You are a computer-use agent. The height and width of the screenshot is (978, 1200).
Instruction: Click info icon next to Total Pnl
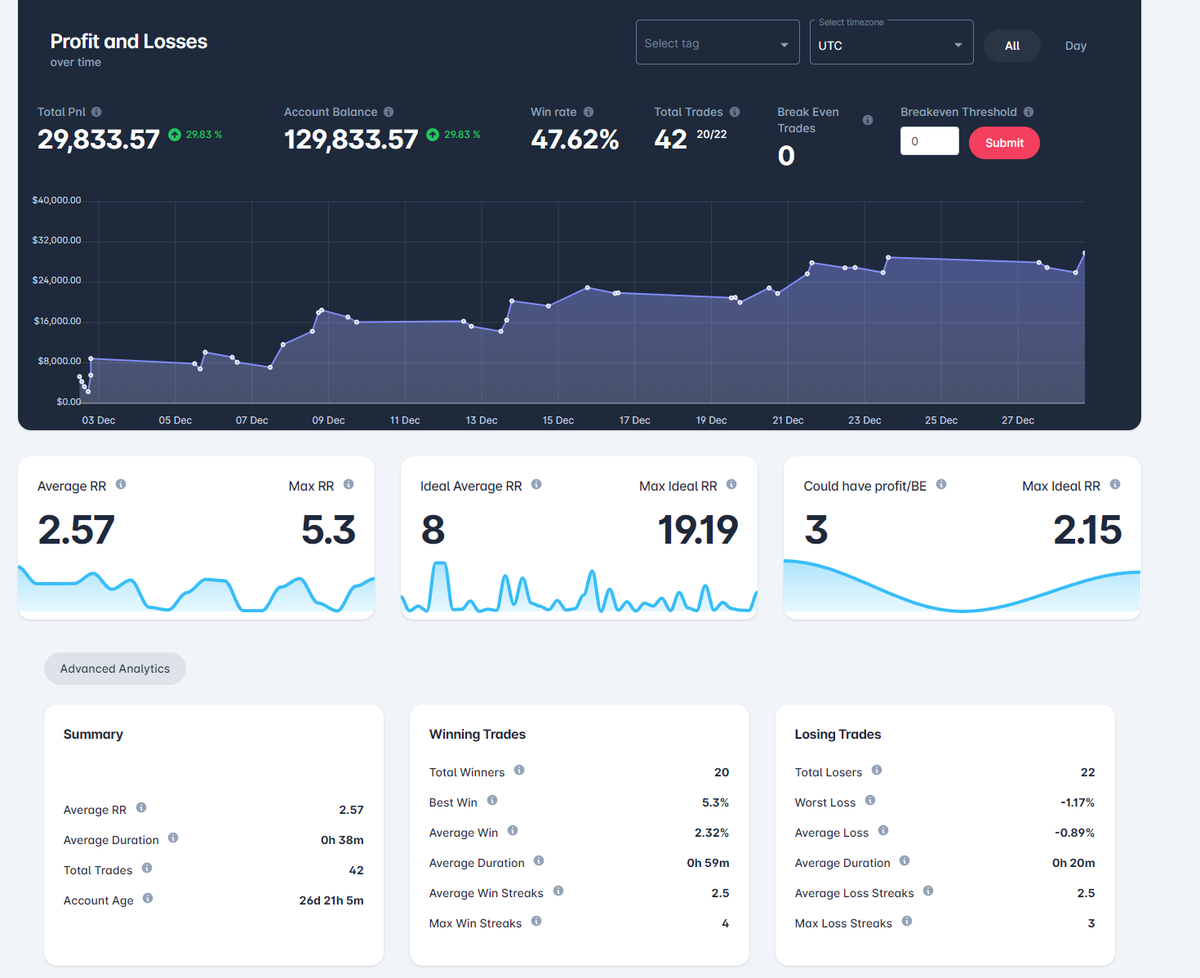[96, 112]
